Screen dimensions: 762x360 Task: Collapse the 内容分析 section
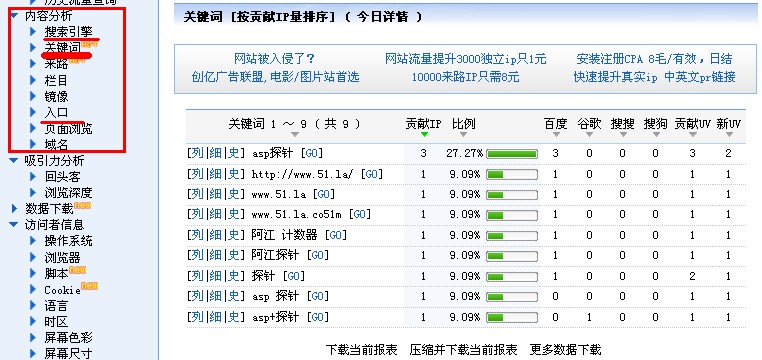(x=14, y=16)
